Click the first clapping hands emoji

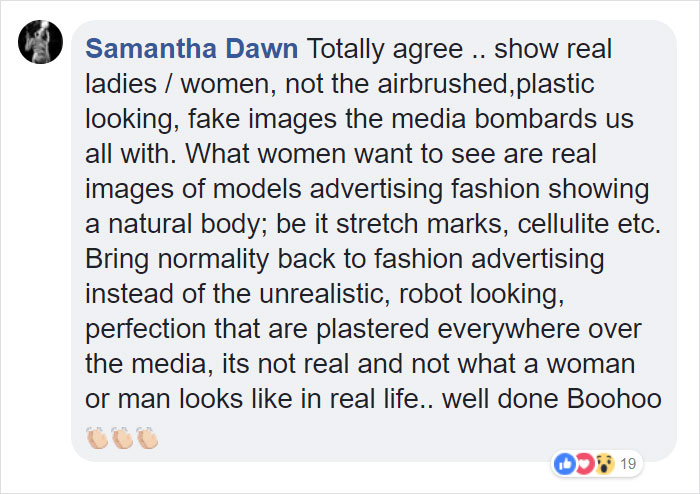tap(97, 437)
